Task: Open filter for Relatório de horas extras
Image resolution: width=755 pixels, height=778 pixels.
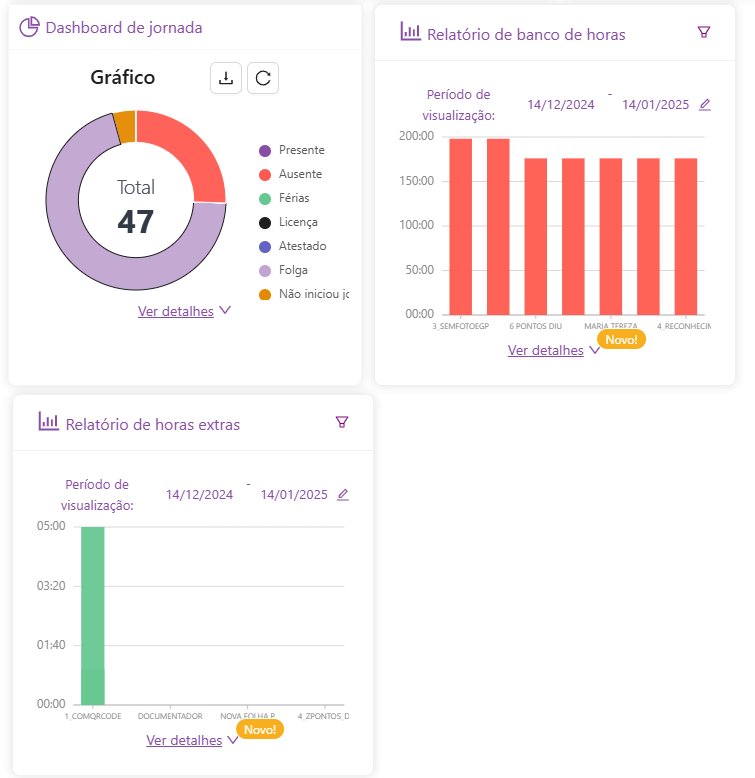Action: pyautogui.click(x=342, y=422)
